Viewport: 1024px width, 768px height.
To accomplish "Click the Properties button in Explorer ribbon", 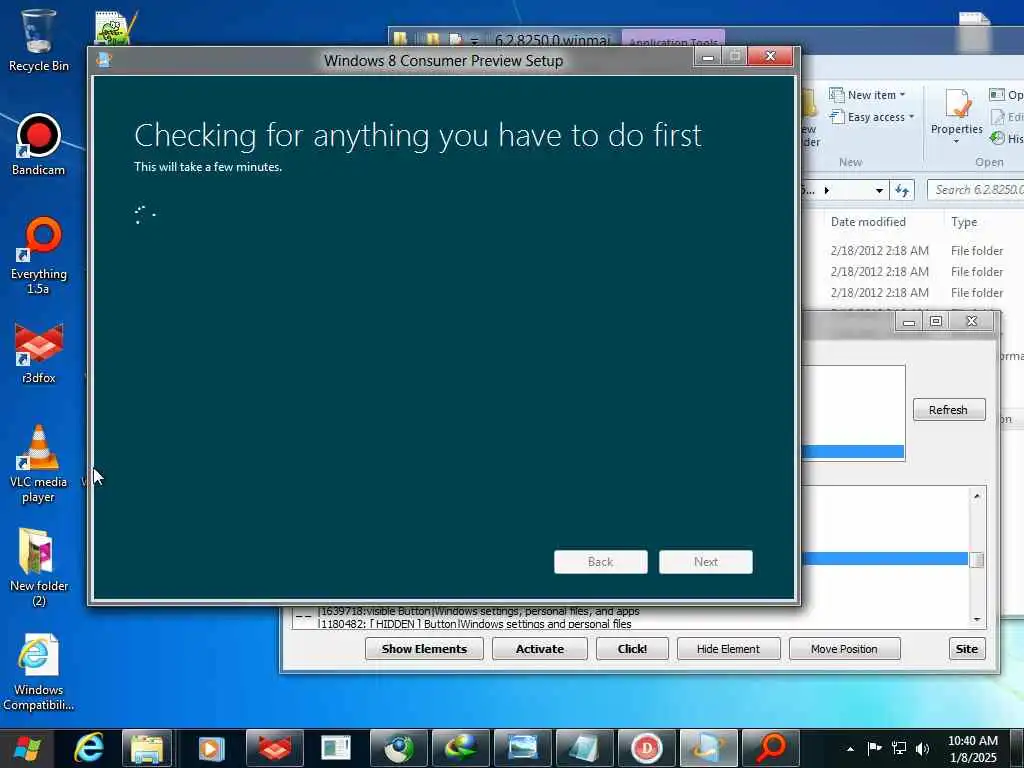I will pos(957,116).
